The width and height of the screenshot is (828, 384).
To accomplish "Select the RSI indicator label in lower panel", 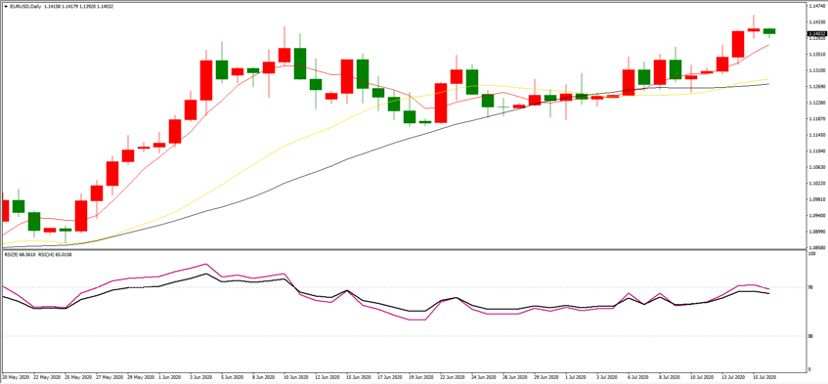I will tap(37, 255).
